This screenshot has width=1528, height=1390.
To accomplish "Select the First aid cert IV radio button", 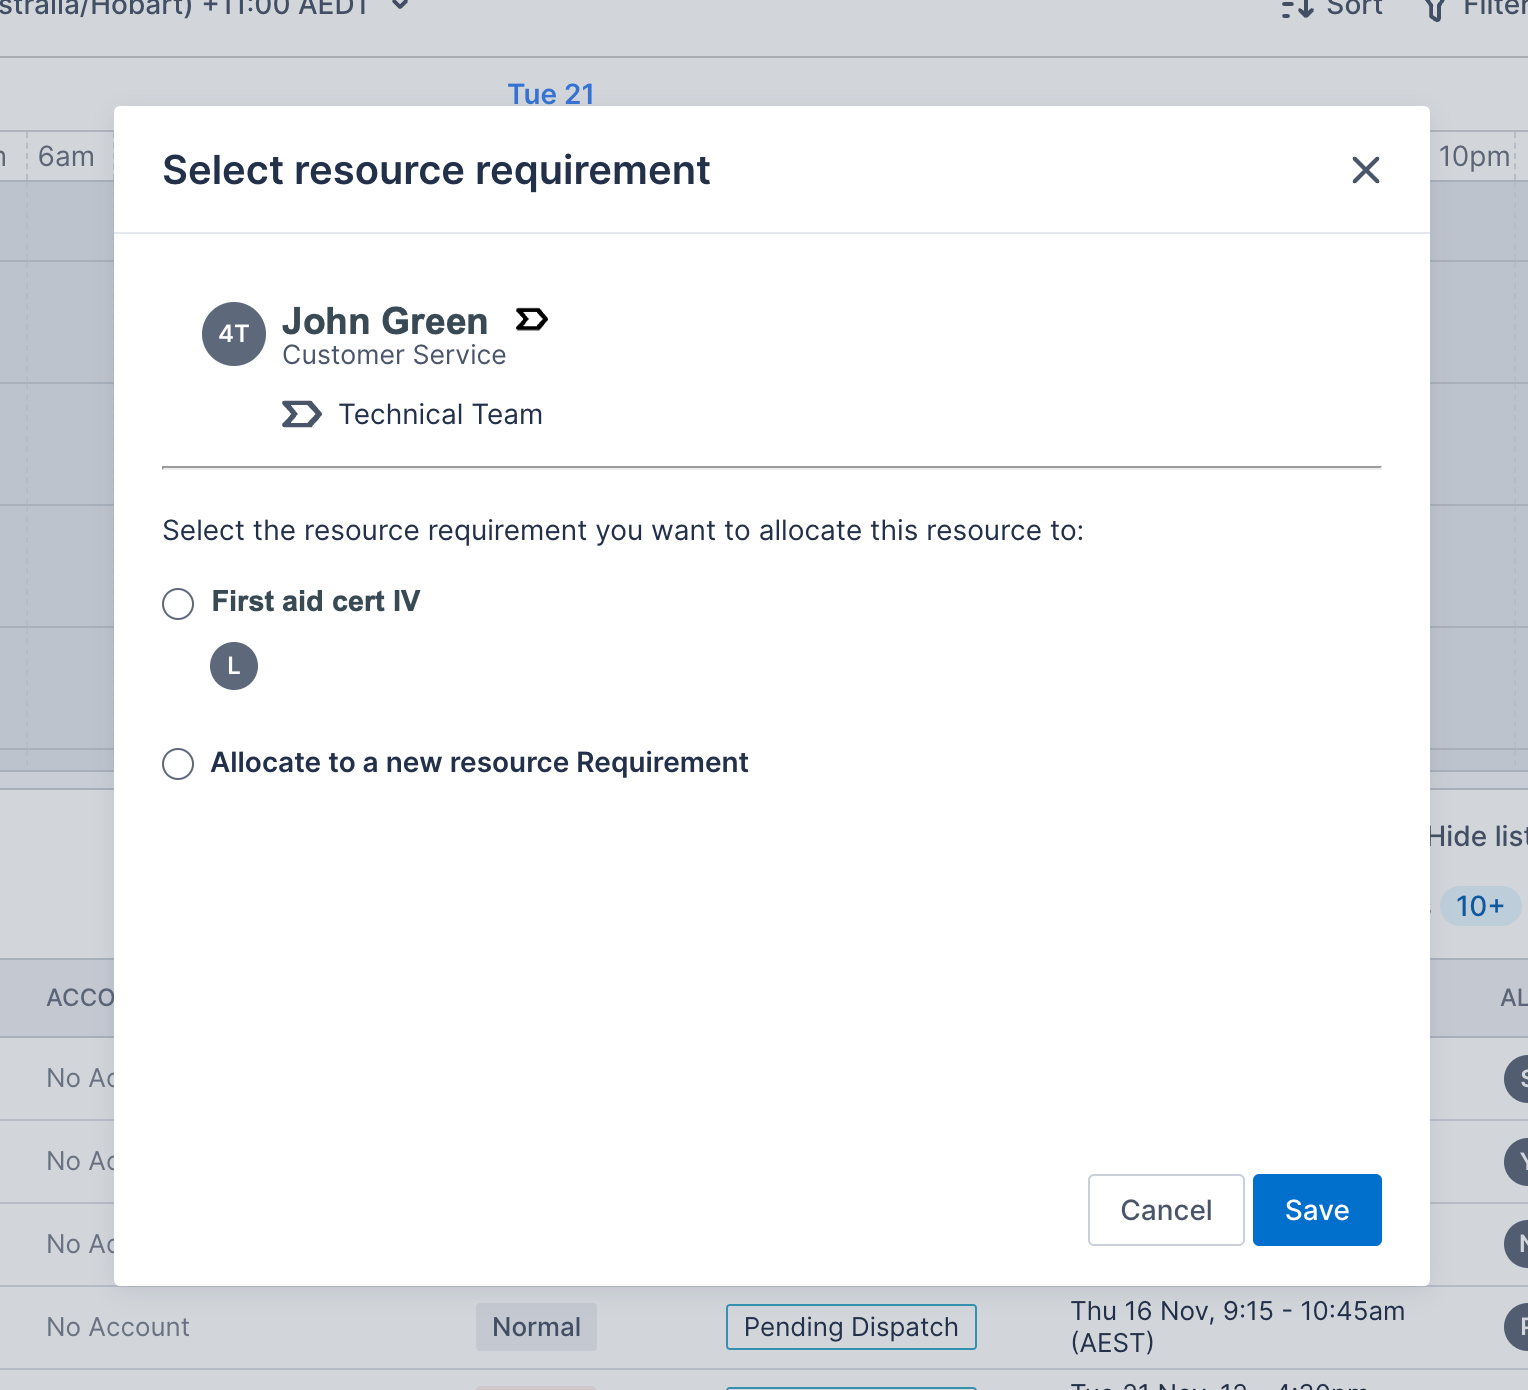I will (x=177, y=603).
